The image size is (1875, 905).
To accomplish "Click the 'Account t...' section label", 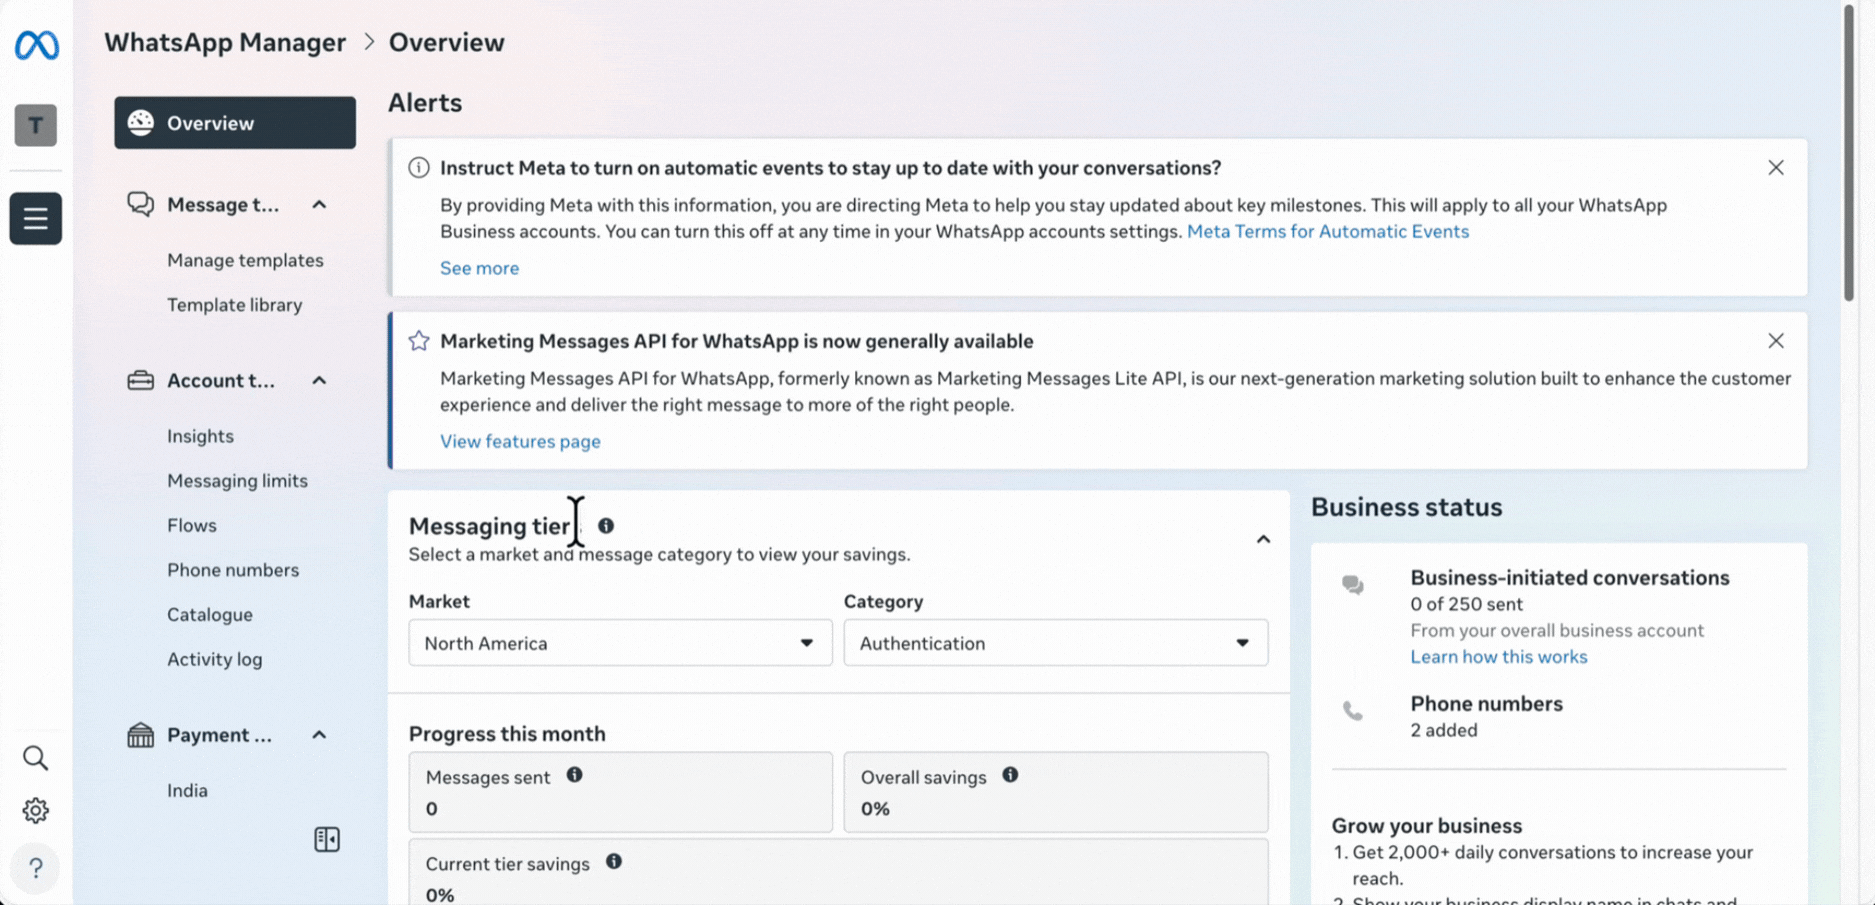I will pyautogui.click(x=220, y=381).
